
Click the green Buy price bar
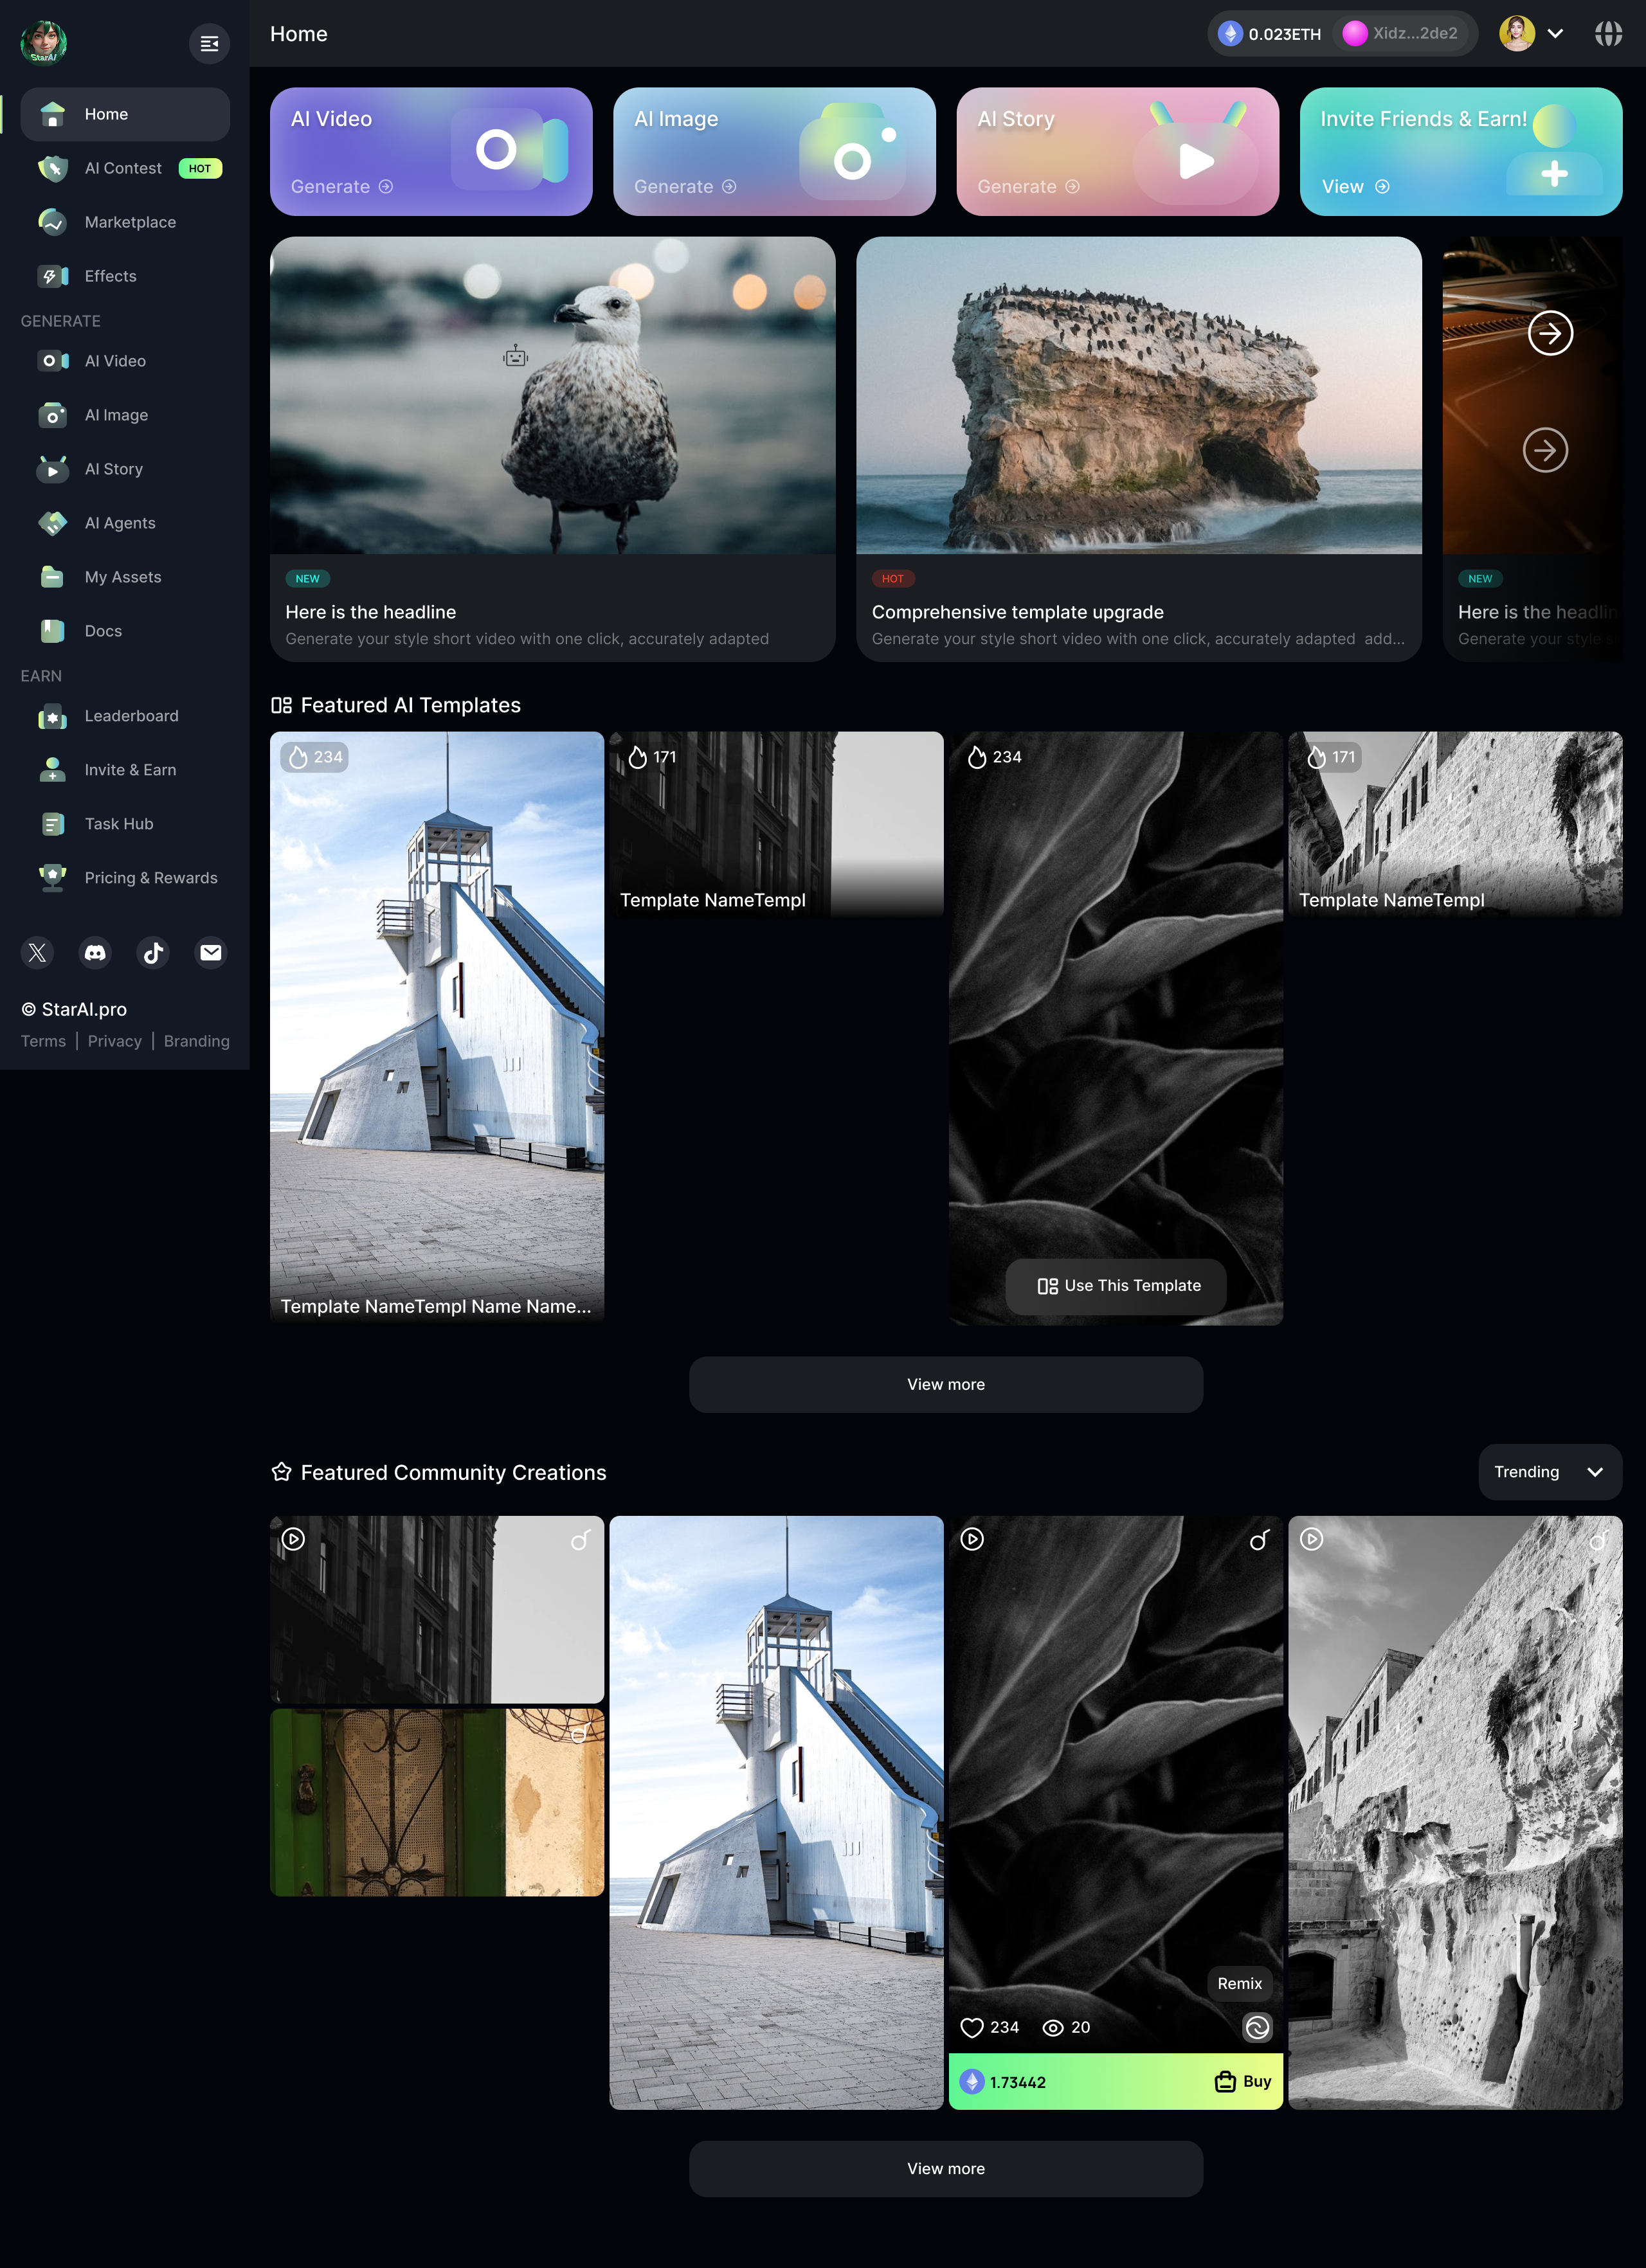(x=1115, y=2082)
